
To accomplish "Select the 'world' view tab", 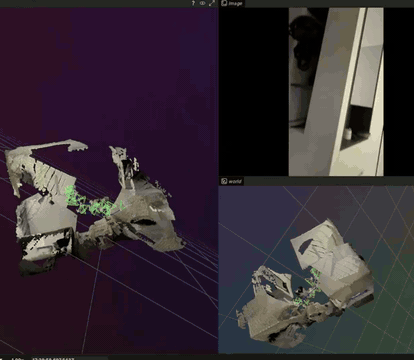I will click(x=231, y=181).
